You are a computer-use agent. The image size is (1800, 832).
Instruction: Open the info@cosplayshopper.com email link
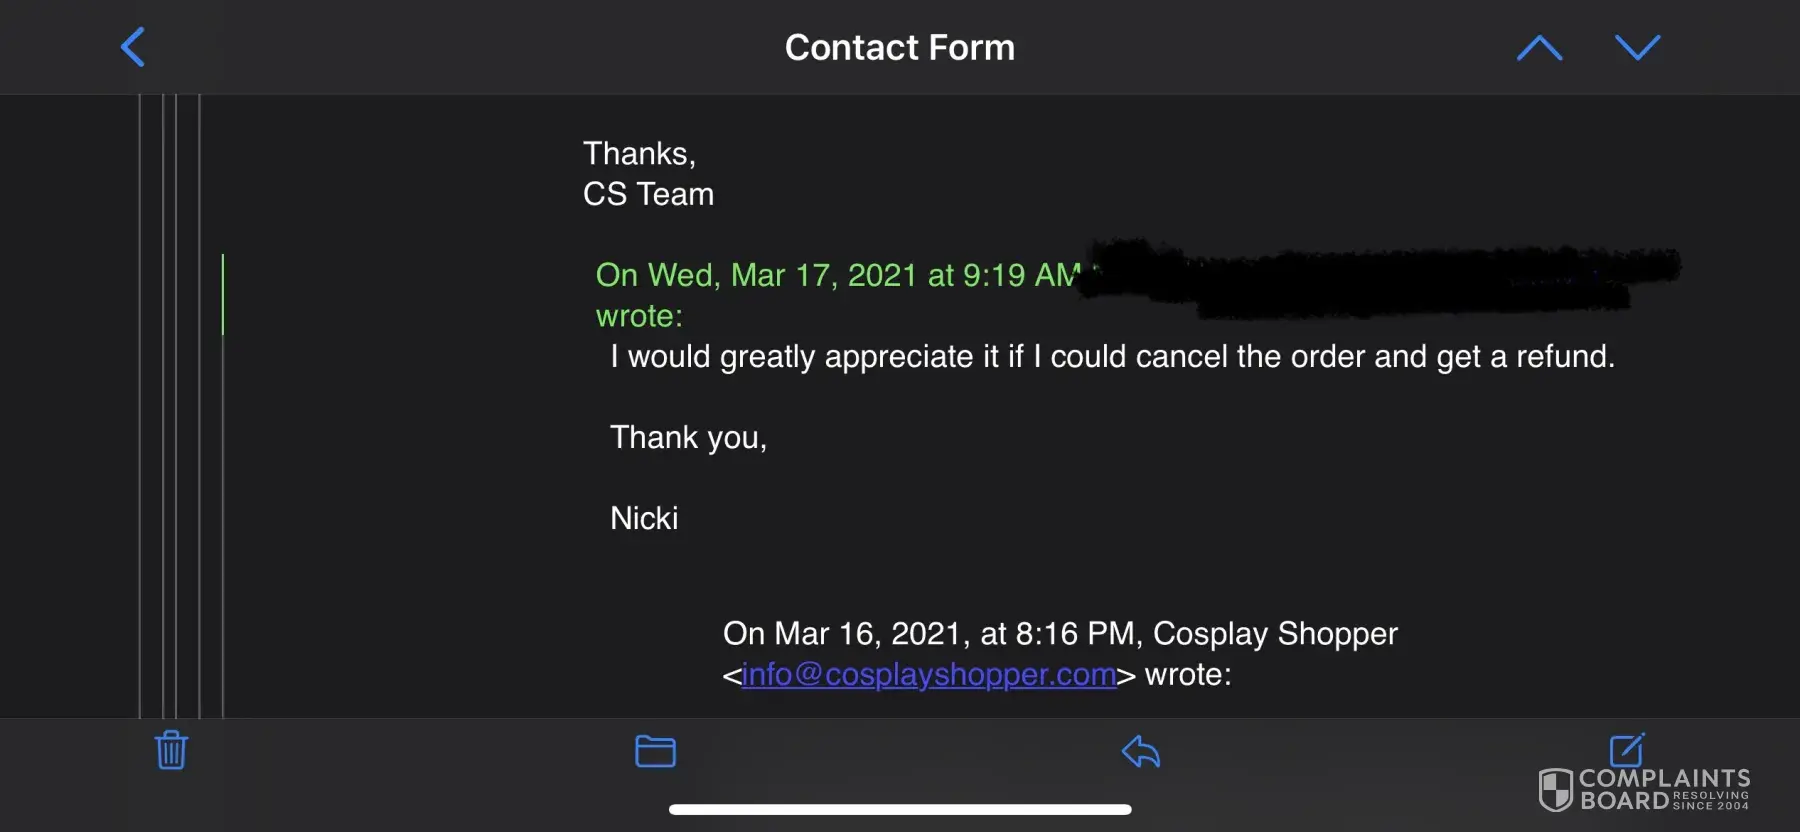928,675
